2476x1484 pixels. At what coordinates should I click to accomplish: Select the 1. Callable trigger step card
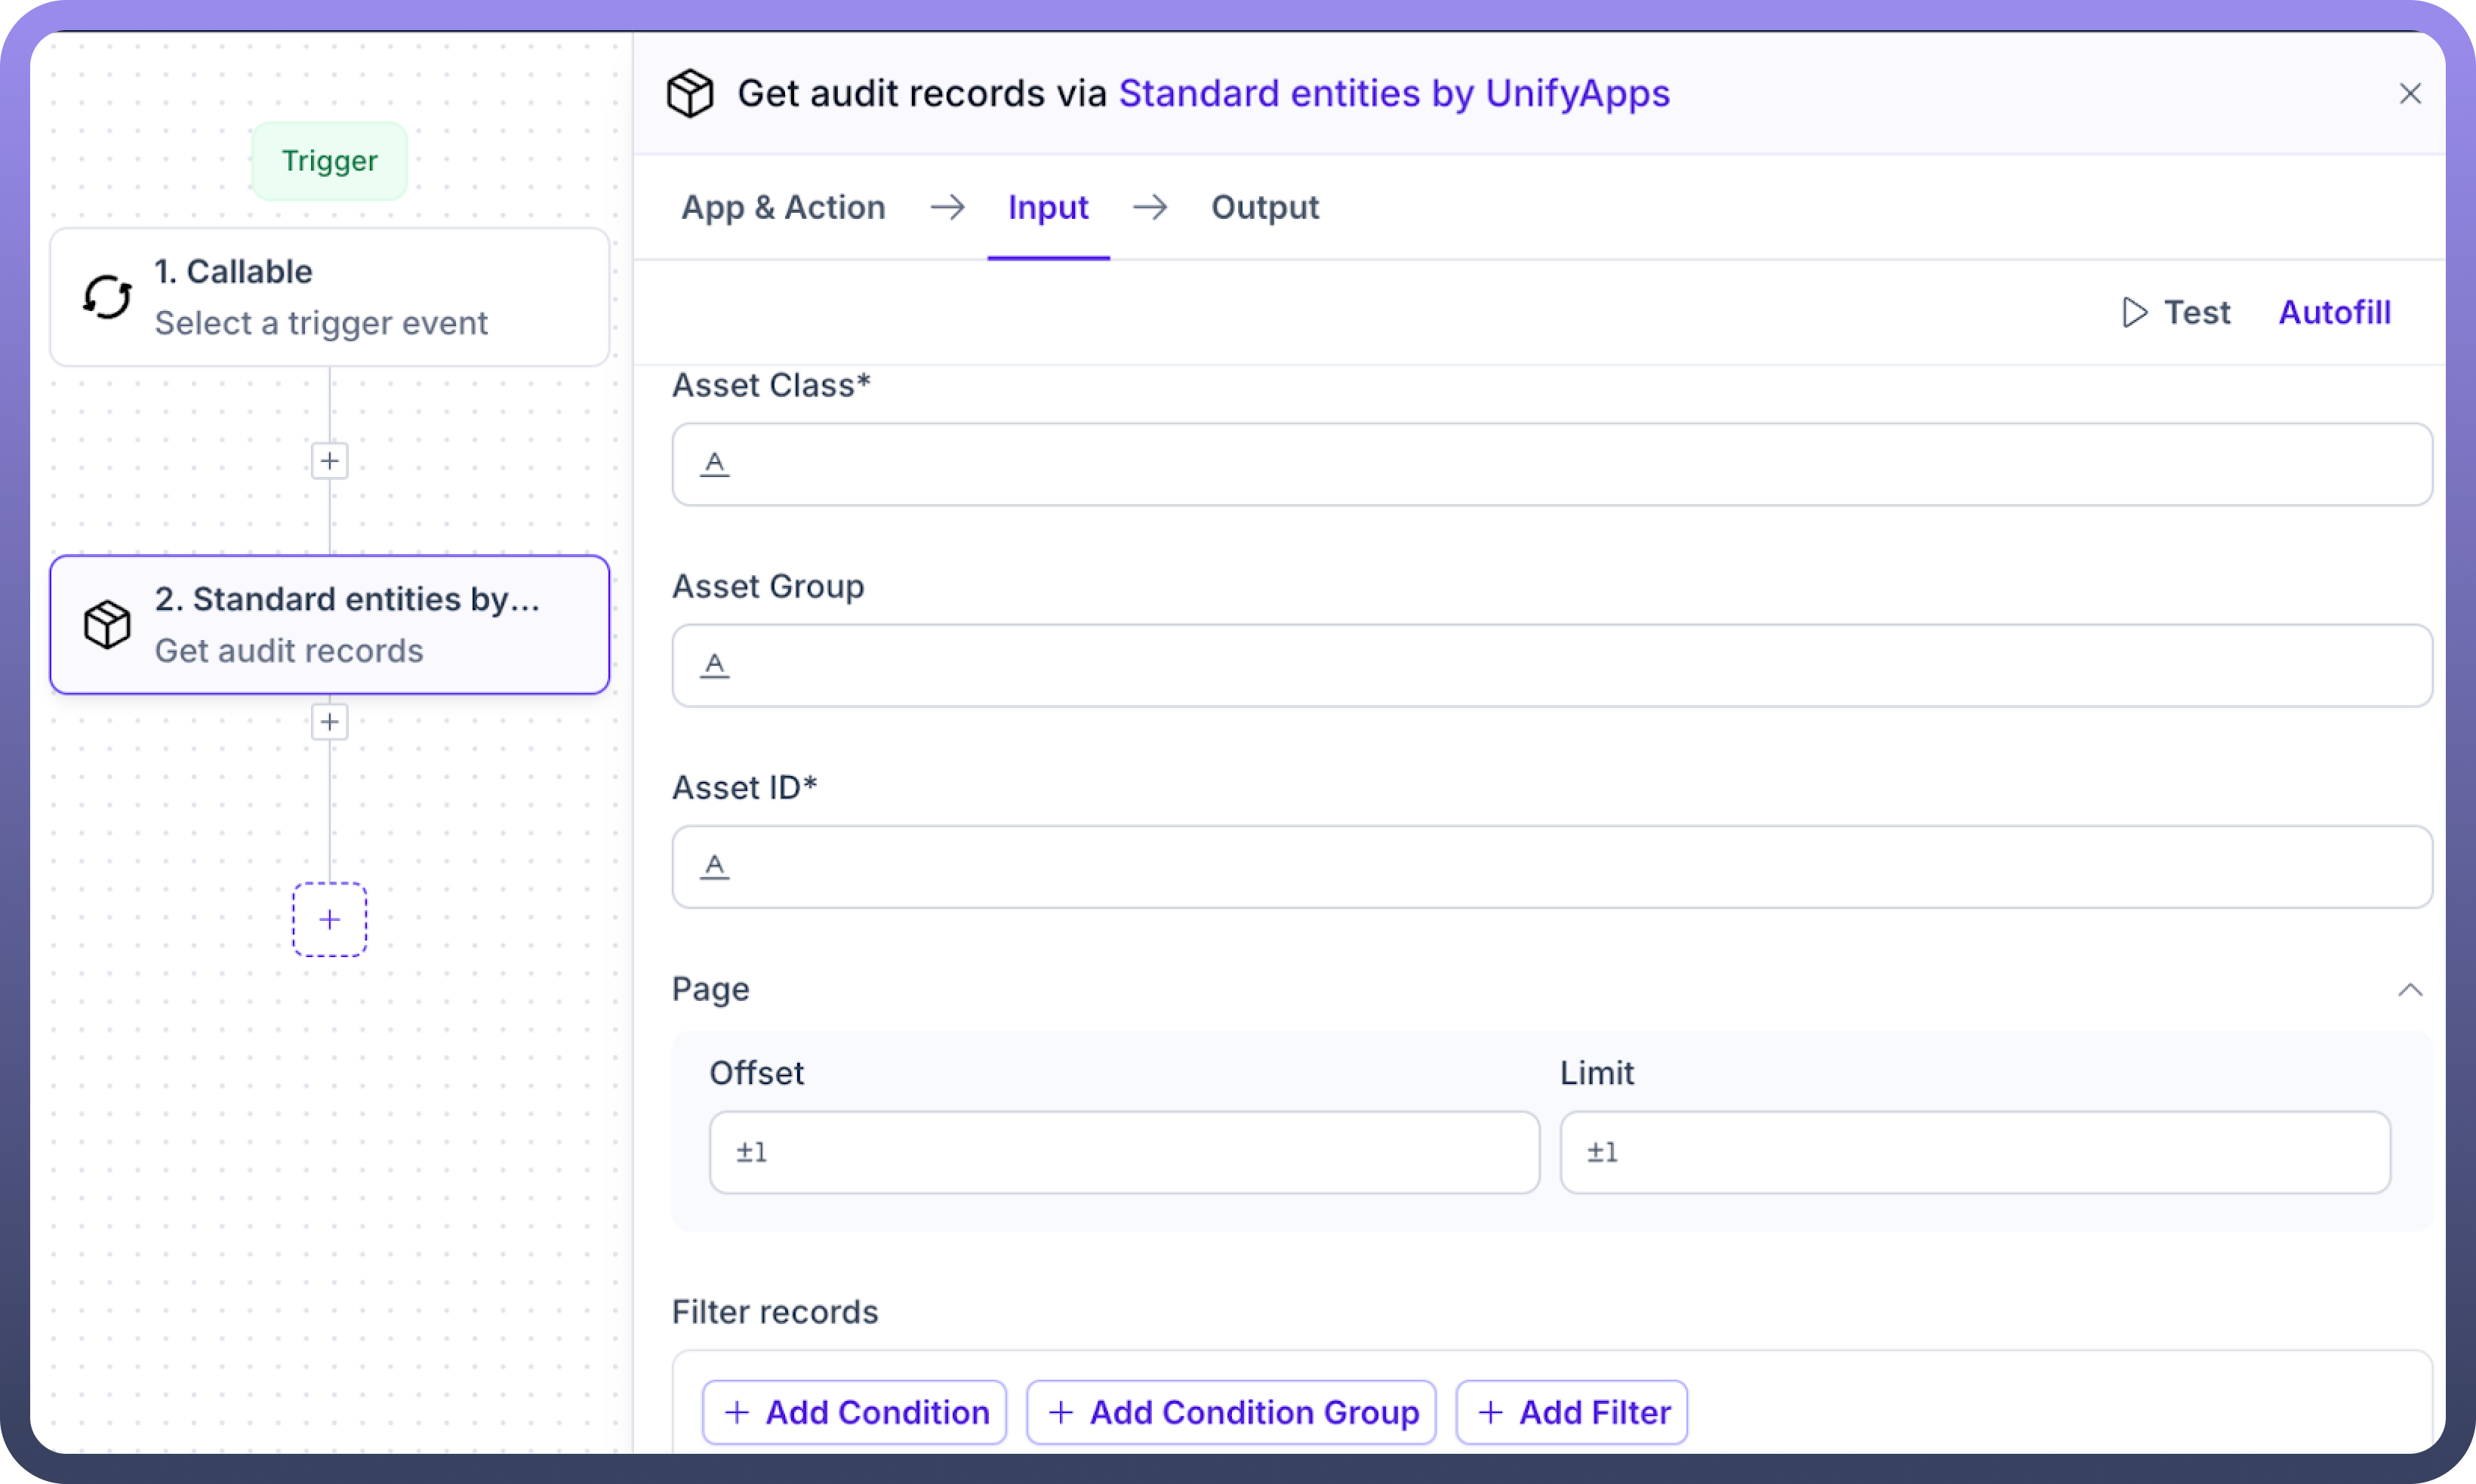[330, 297]
